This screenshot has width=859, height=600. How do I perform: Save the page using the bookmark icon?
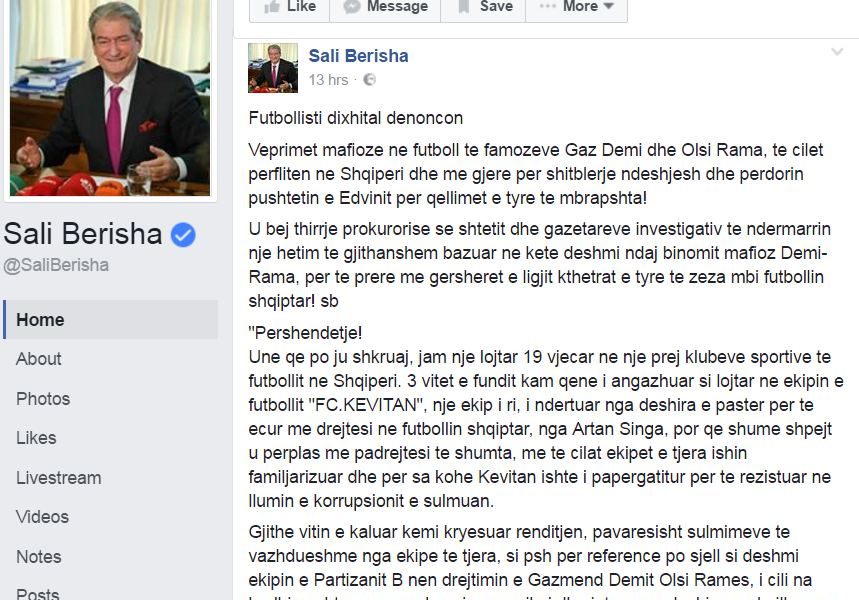tap(483, 7)
